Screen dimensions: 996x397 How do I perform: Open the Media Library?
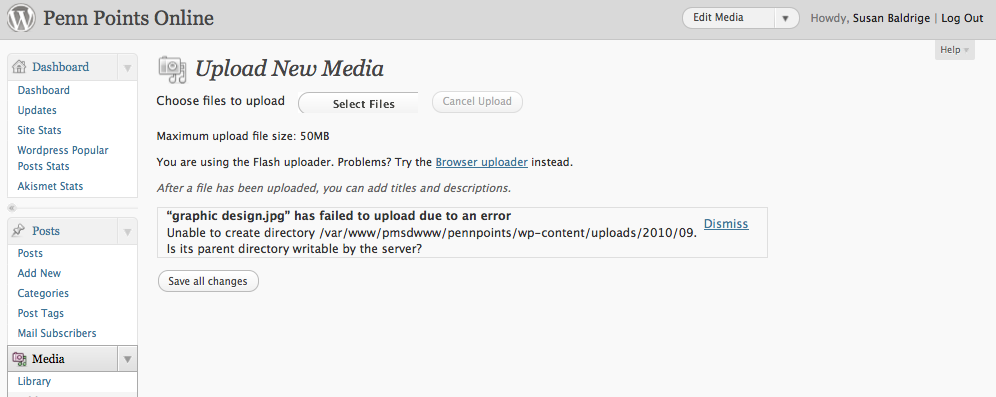click(x=34, y=381)
